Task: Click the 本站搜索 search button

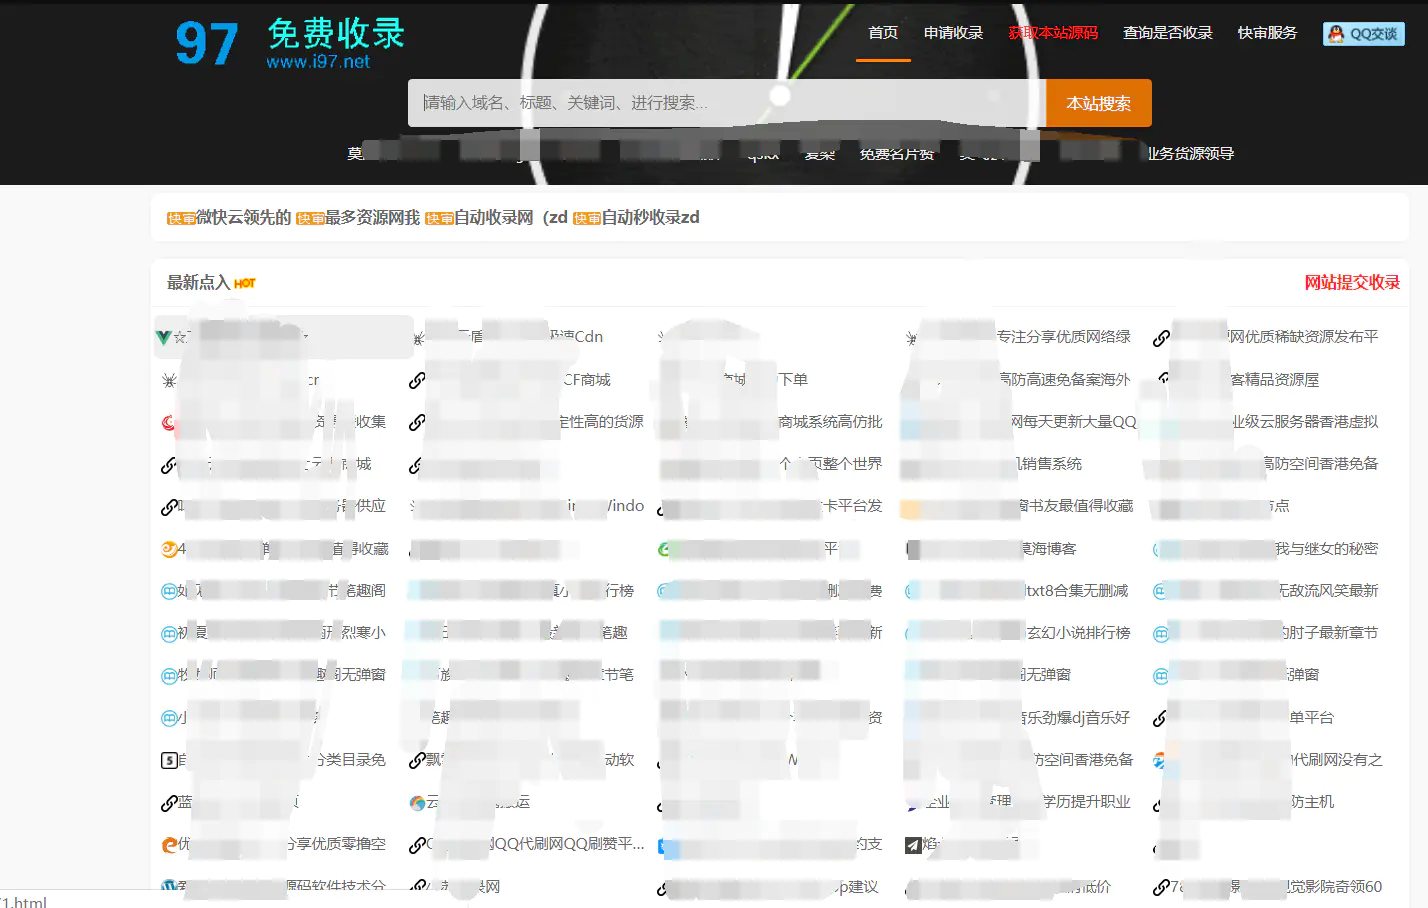Action: click(1097, 102)
